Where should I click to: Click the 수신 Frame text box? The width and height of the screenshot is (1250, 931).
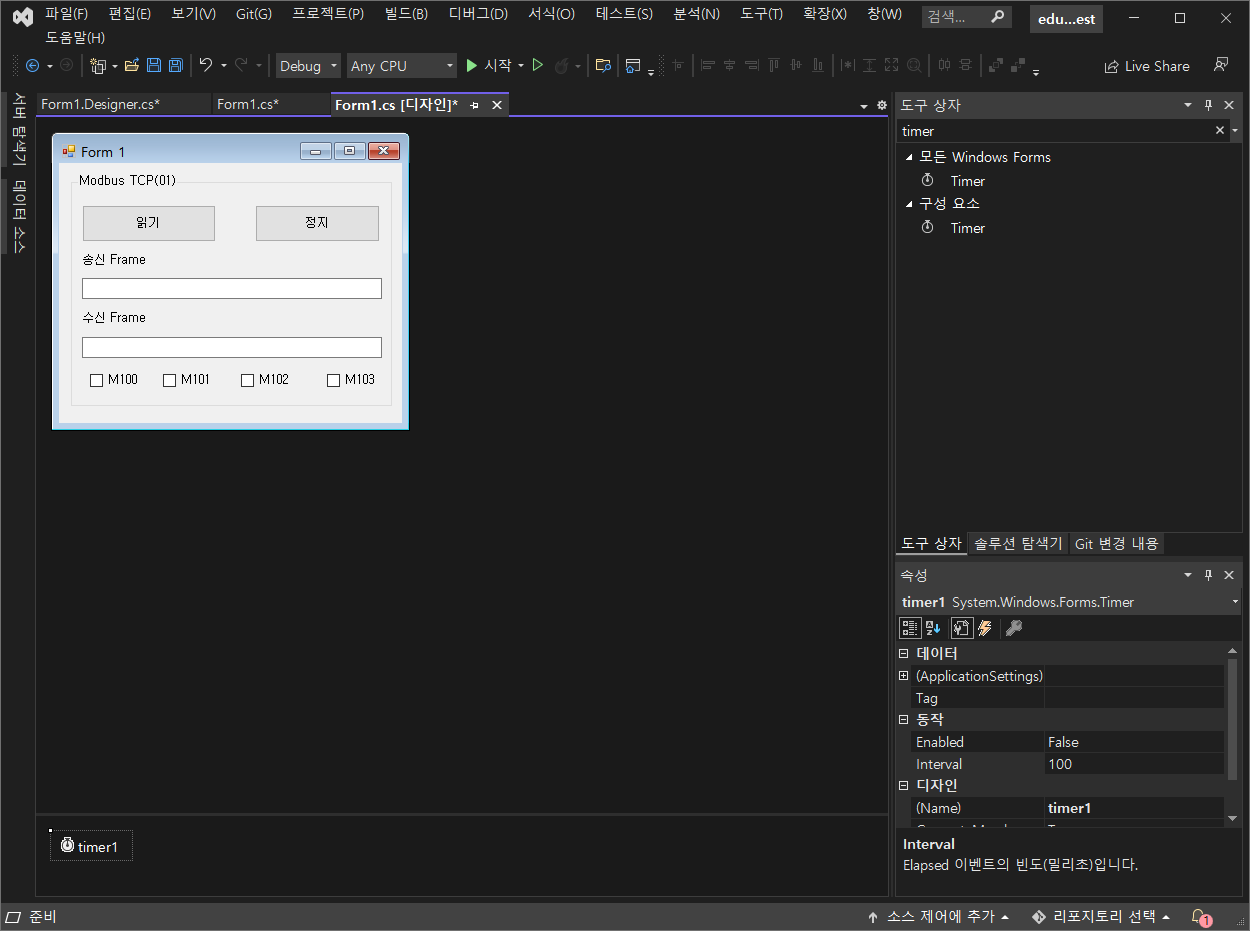pyautogui.click(x=232, y=347)
